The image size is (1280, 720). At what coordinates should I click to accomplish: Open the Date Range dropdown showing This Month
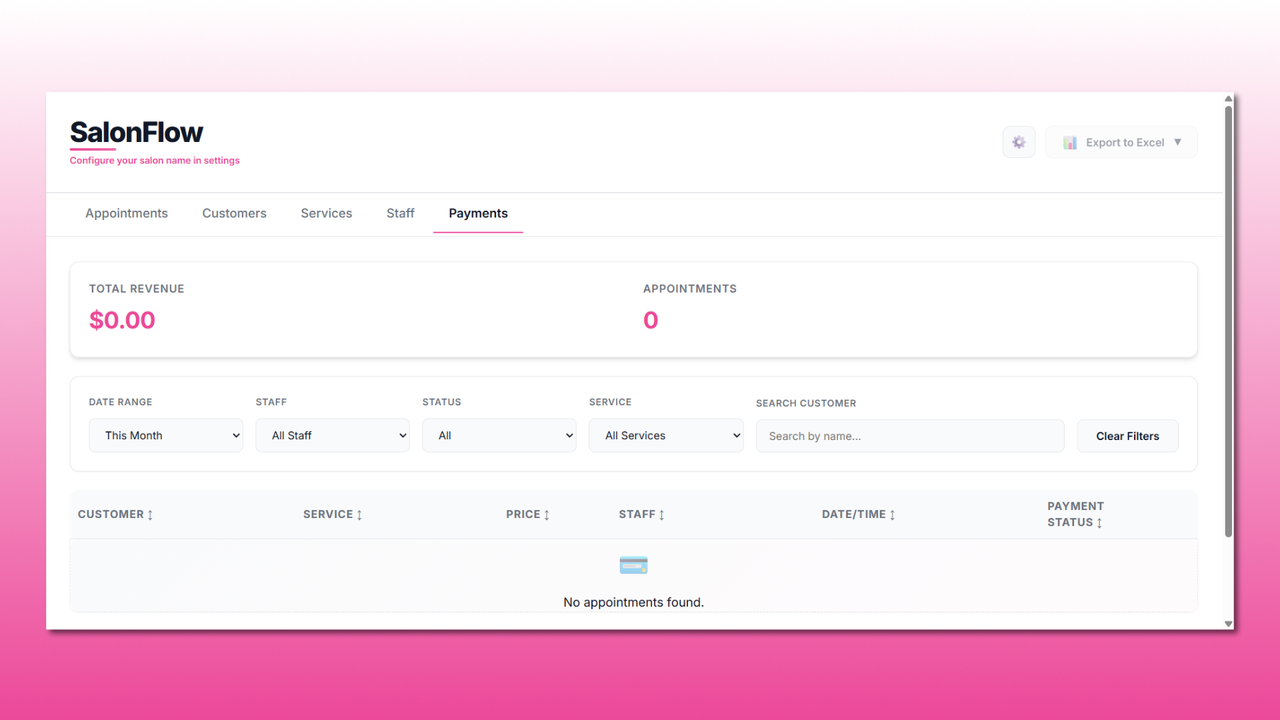tap(166, 435)
